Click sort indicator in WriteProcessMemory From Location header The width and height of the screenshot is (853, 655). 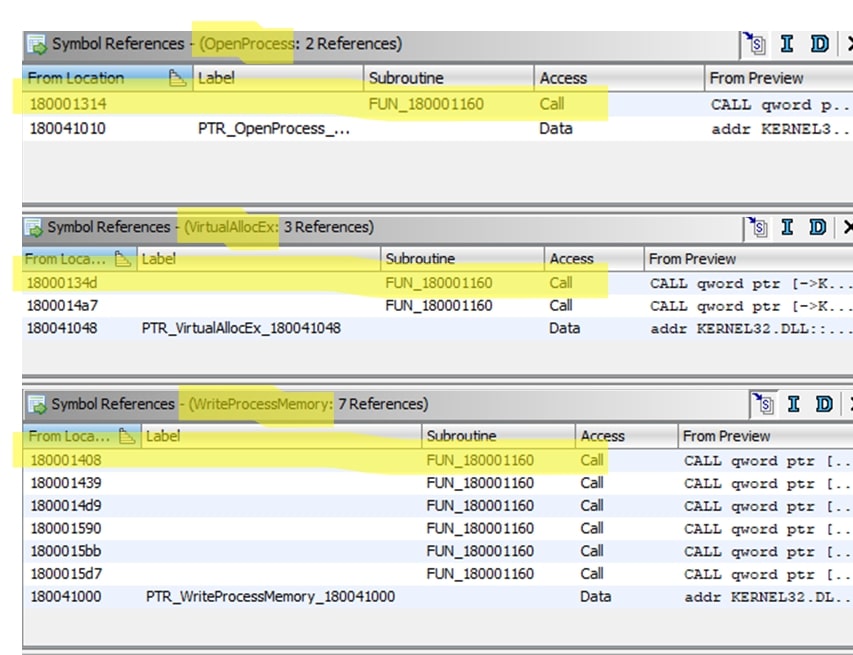coord(127,436)
